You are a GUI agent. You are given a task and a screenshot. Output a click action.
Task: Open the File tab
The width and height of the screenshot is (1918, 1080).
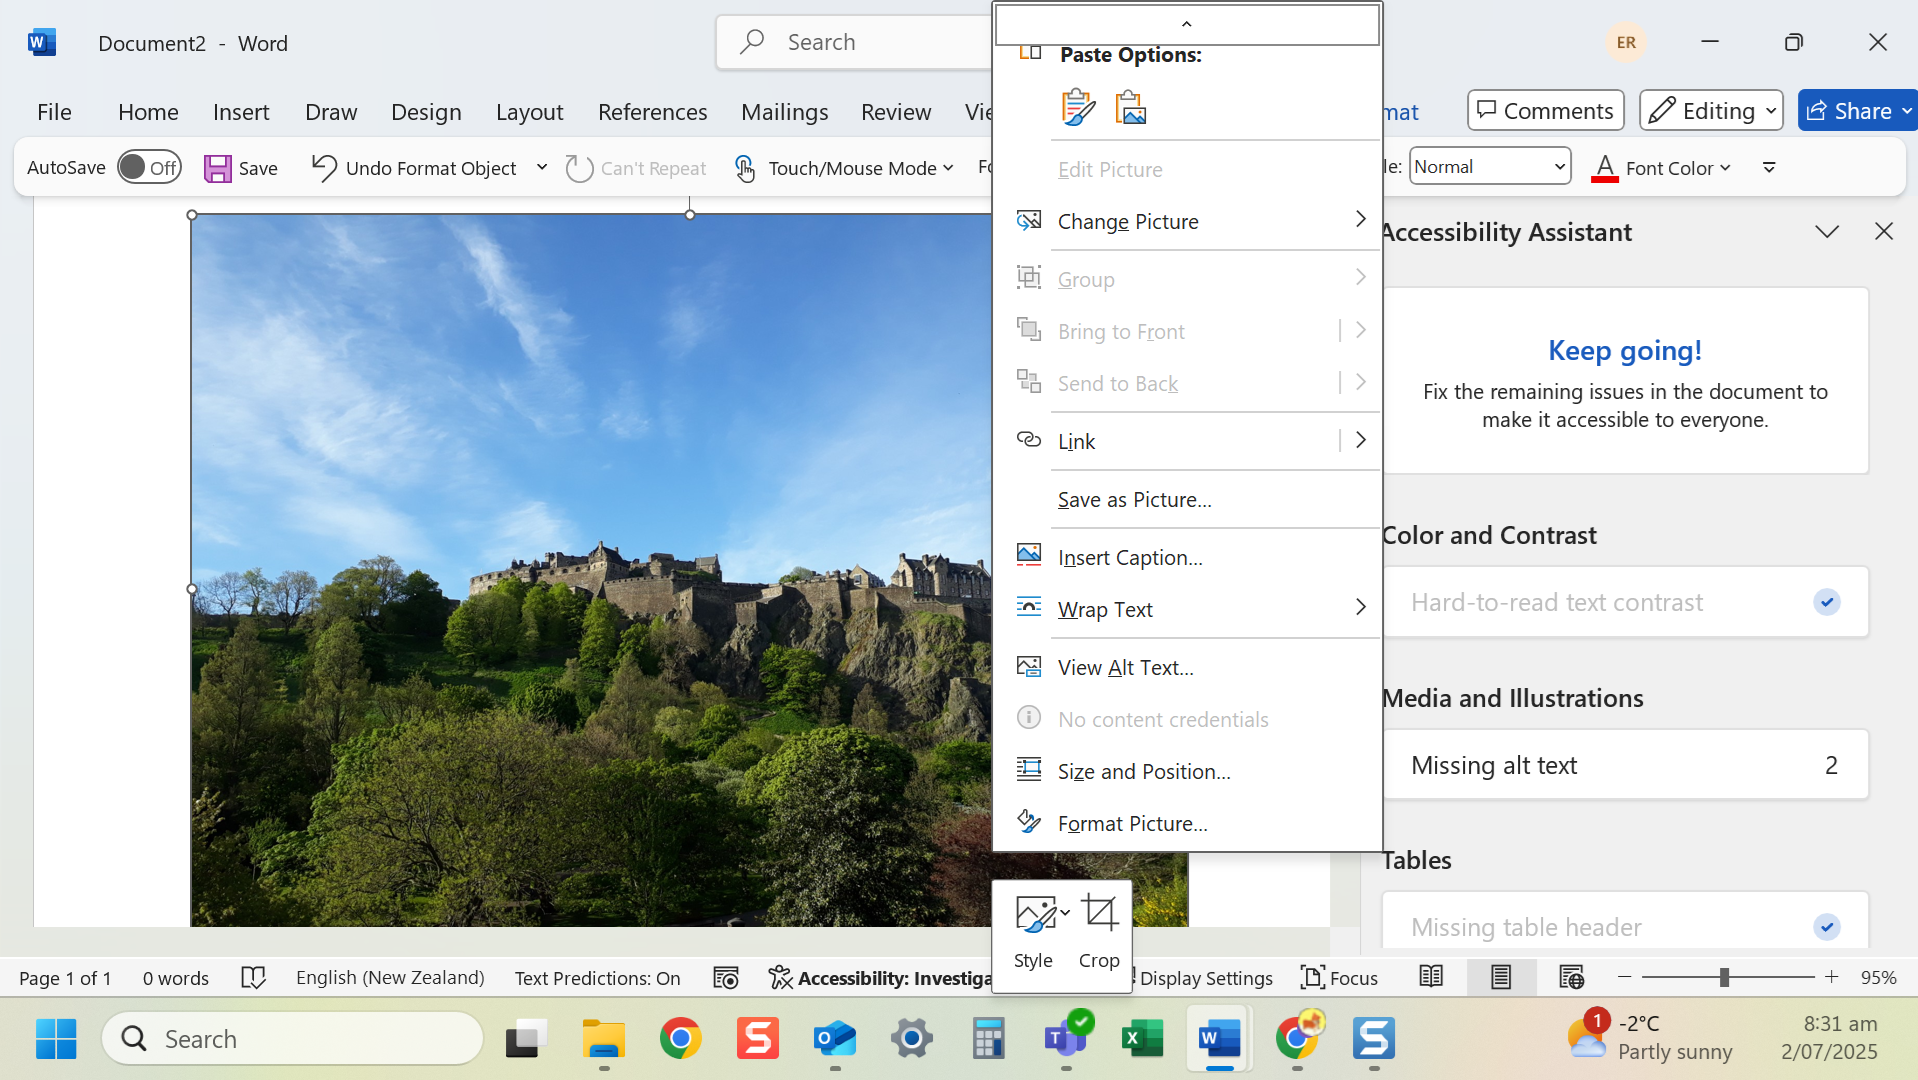point(54,111)
